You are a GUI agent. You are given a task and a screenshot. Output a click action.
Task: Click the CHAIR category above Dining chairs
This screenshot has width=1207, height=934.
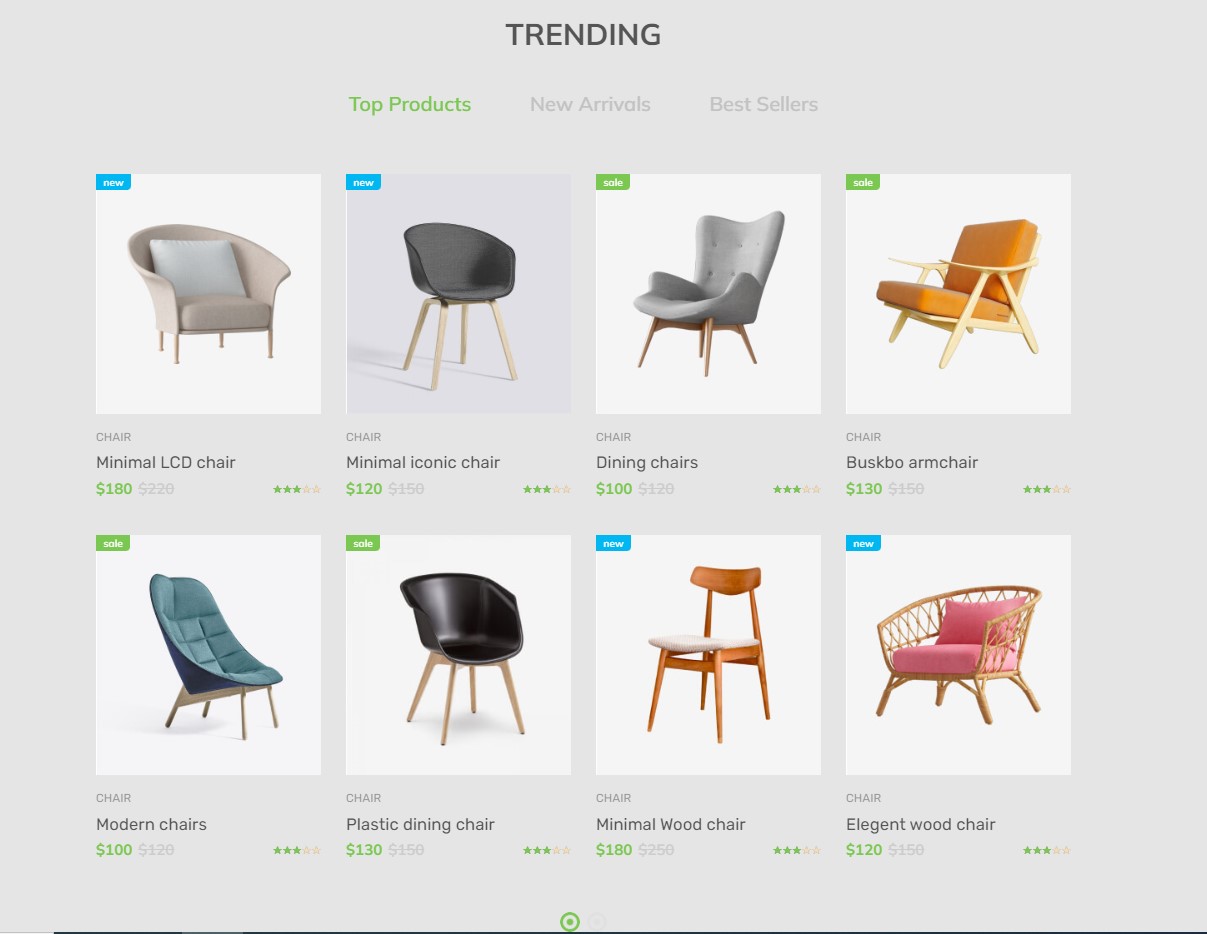point(613,437)
